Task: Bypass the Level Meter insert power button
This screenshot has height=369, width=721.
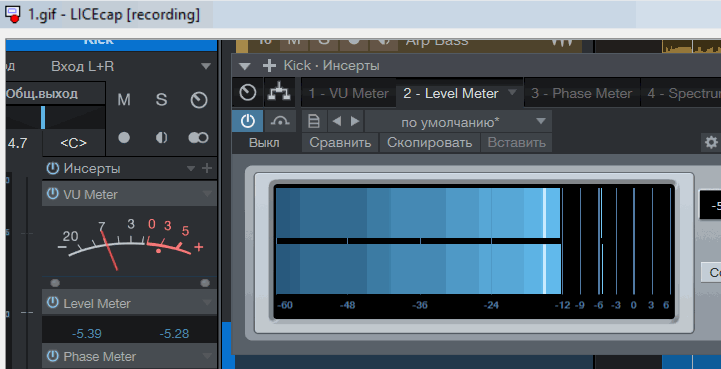Action: 53,303
